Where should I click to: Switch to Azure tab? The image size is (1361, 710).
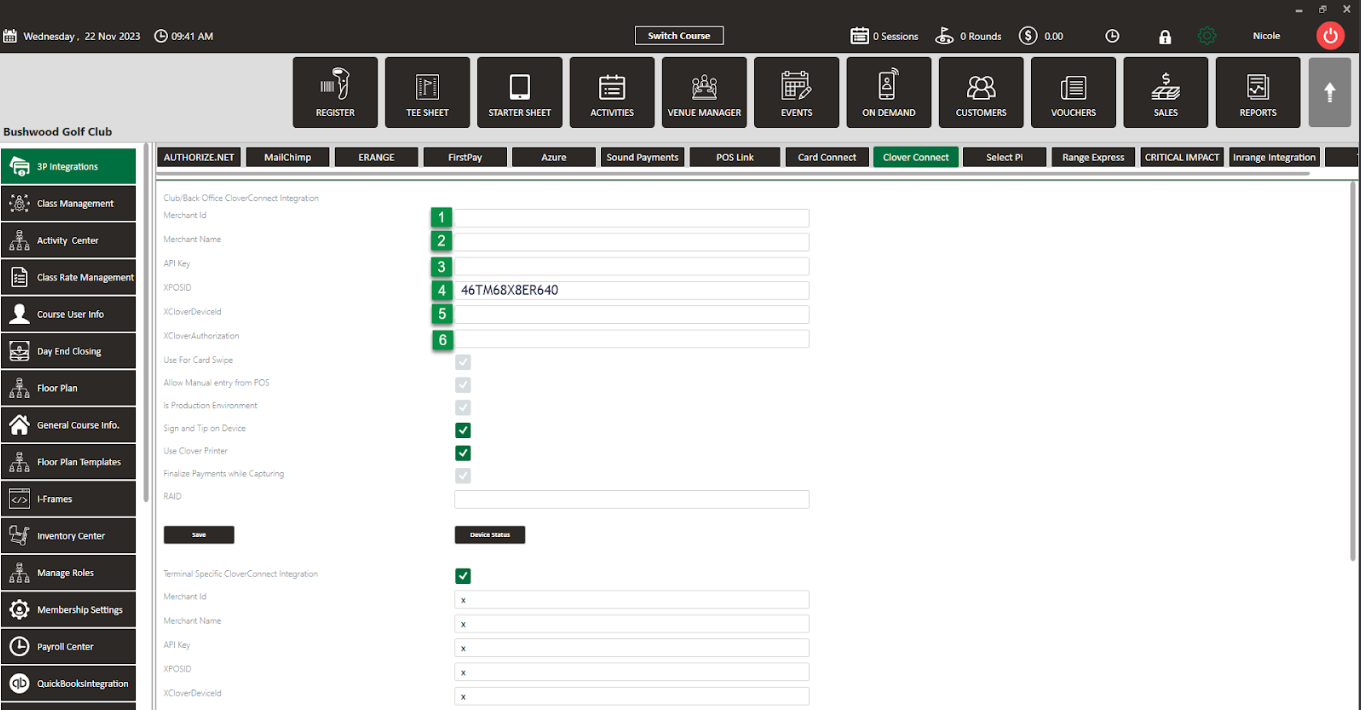click(554, 157)
